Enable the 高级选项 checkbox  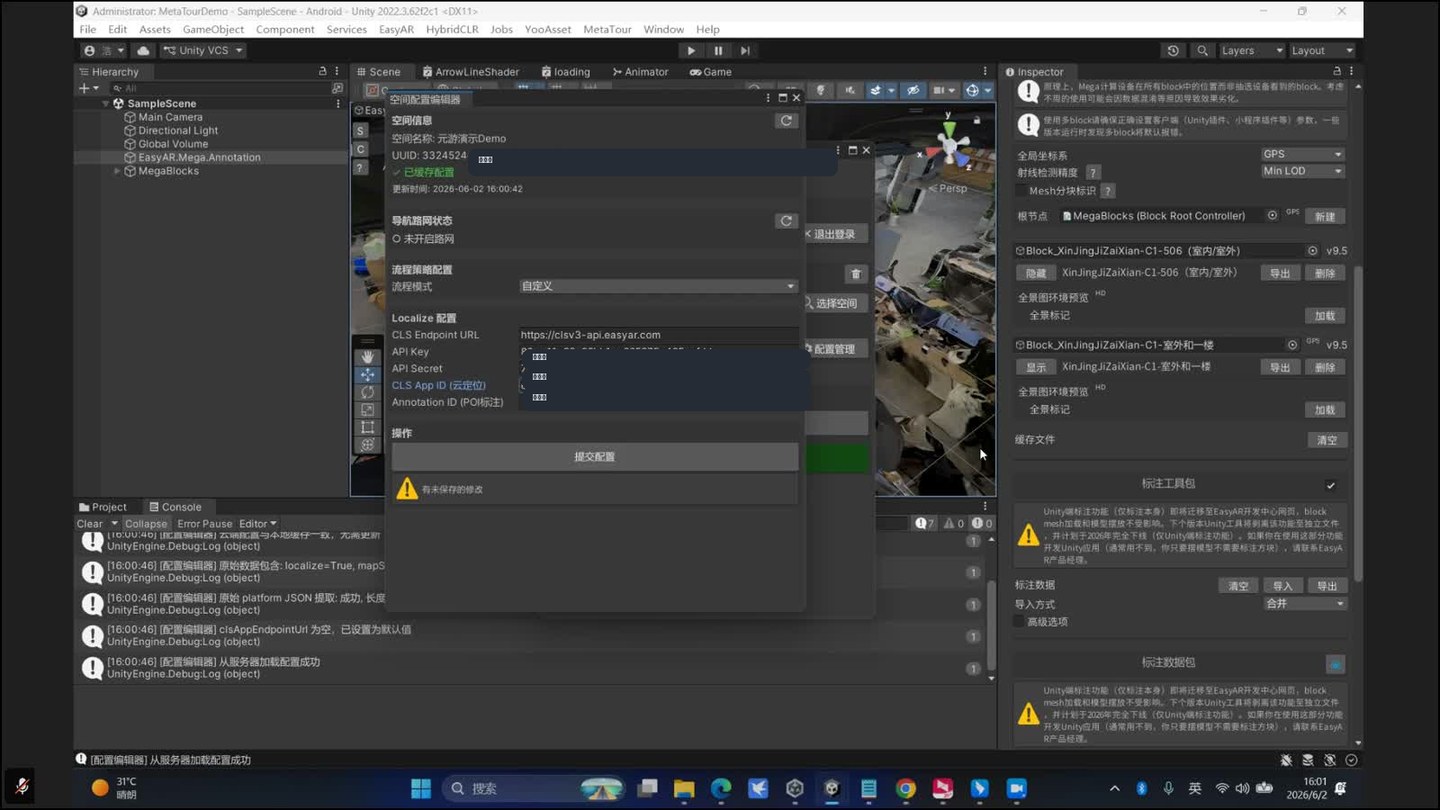pos(1020,621)
